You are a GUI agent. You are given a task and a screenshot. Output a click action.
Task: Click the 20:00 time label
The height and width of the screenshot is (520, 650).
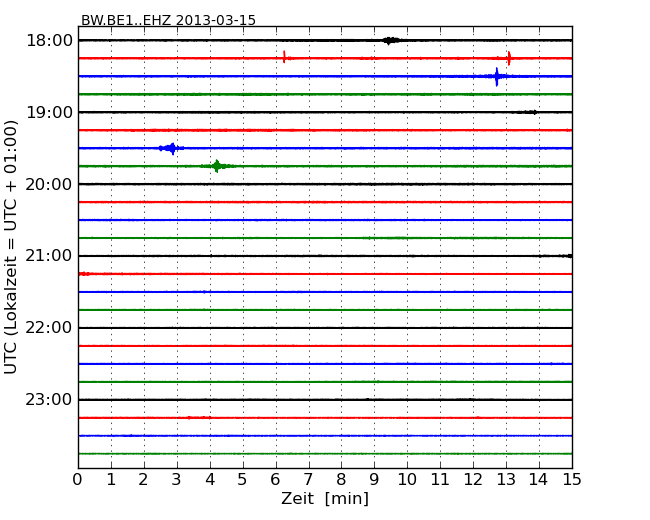[x=49, y=184]
